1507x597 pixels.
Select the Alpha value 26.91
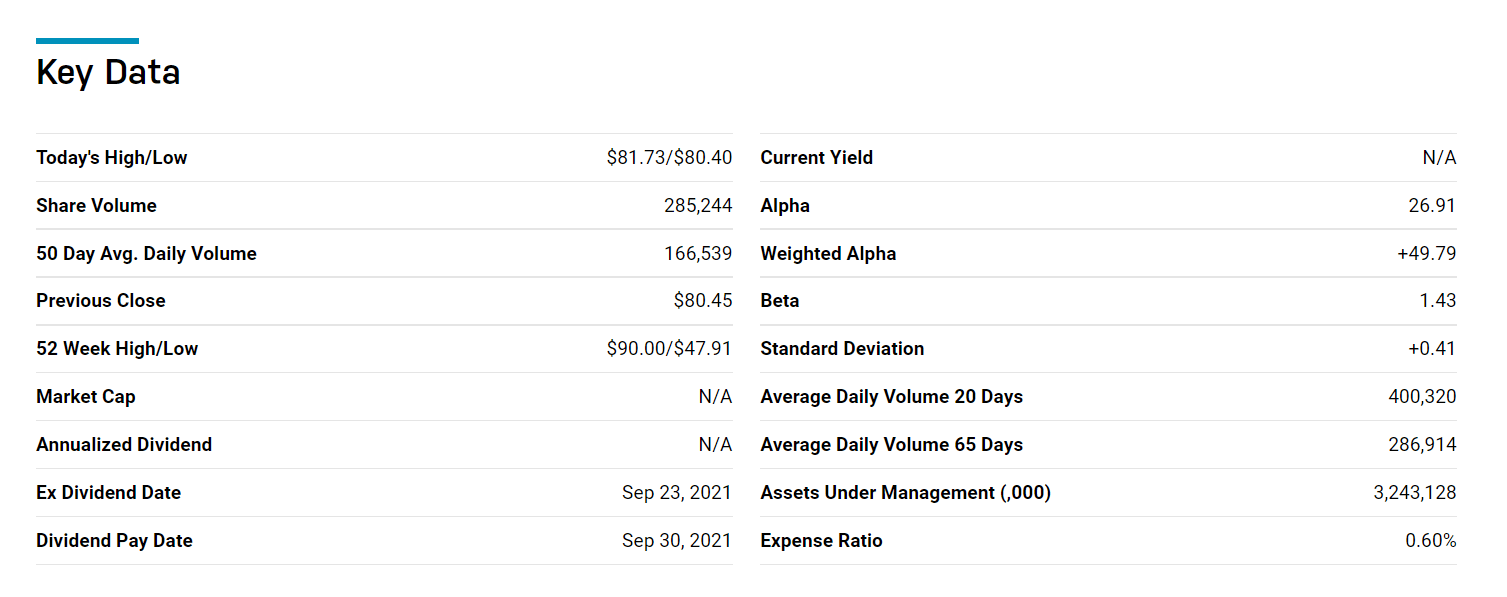(1432, 206)
